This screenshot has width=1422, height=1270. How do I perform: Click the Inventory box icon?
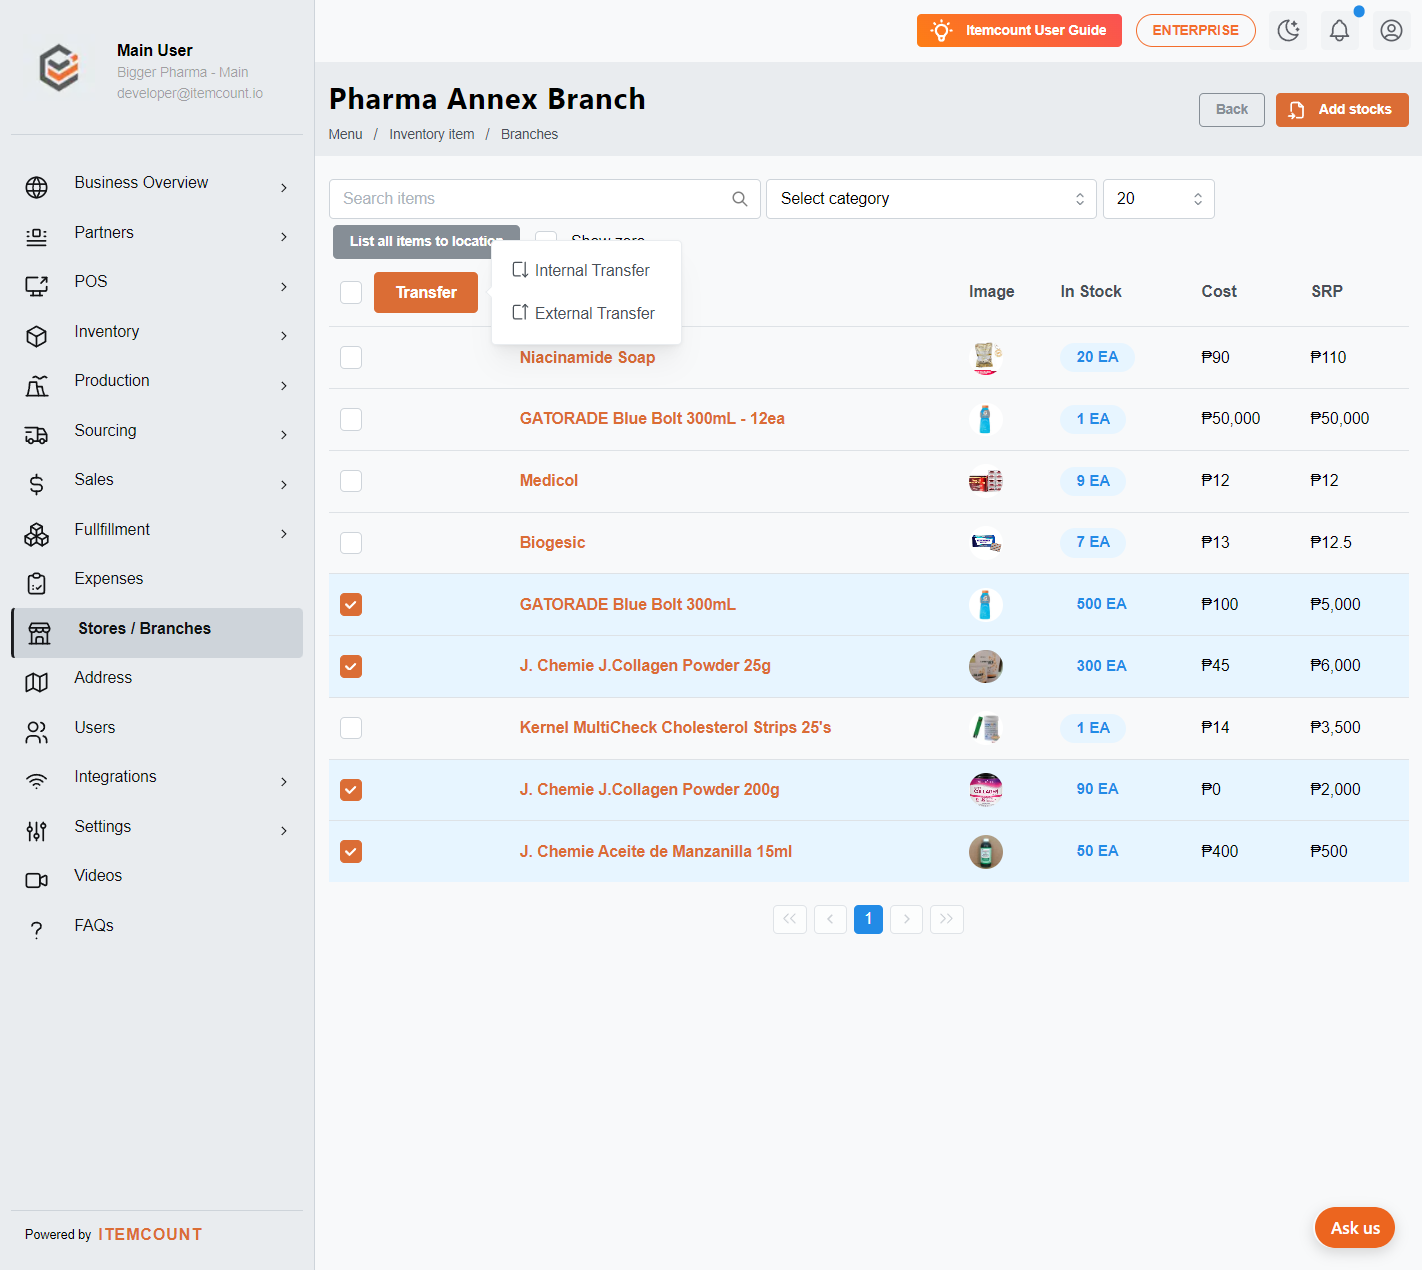pos(37,336)
